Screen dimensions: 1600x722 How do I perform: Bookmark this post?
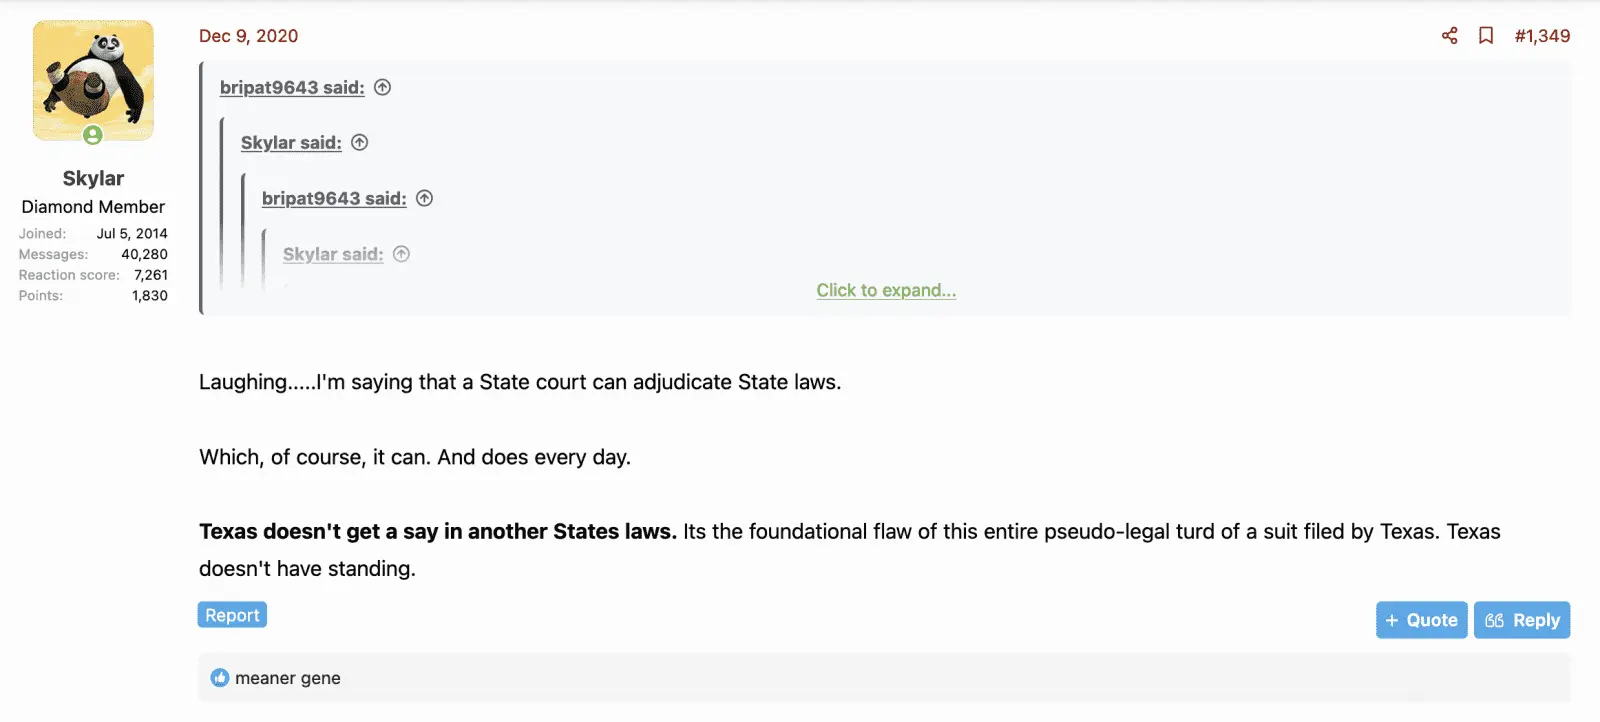point(1486,36)
